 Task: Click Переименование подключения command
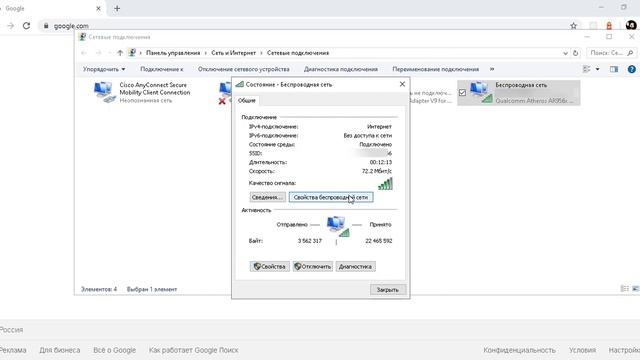[x=436, y=69]
